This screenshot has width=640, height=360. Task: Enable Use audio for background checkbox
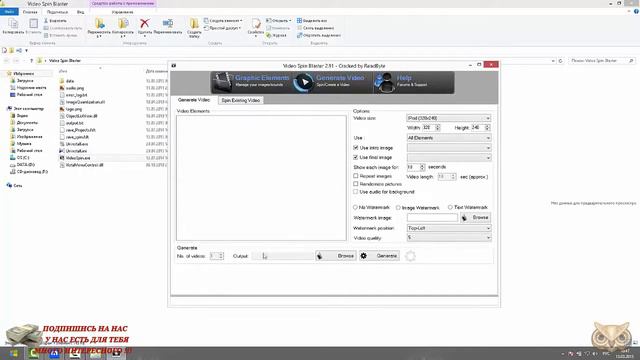click(356, 191)
